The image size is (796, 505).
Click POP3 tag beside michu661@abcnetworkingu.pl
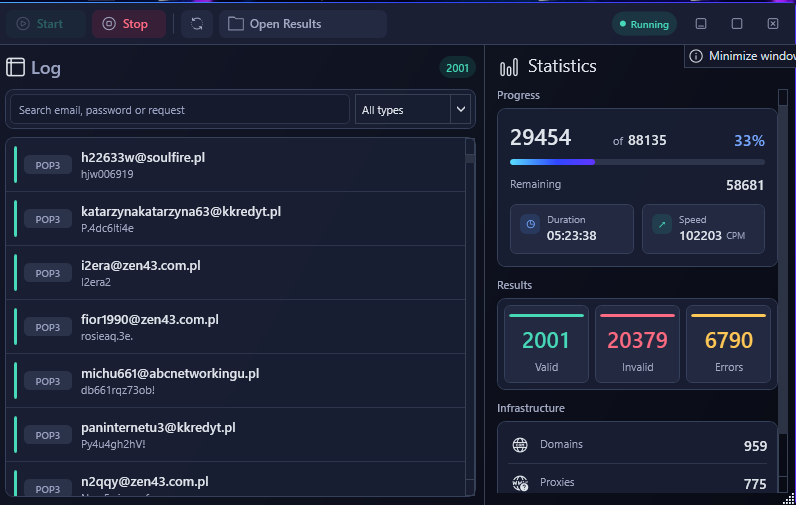pos(48,382)
